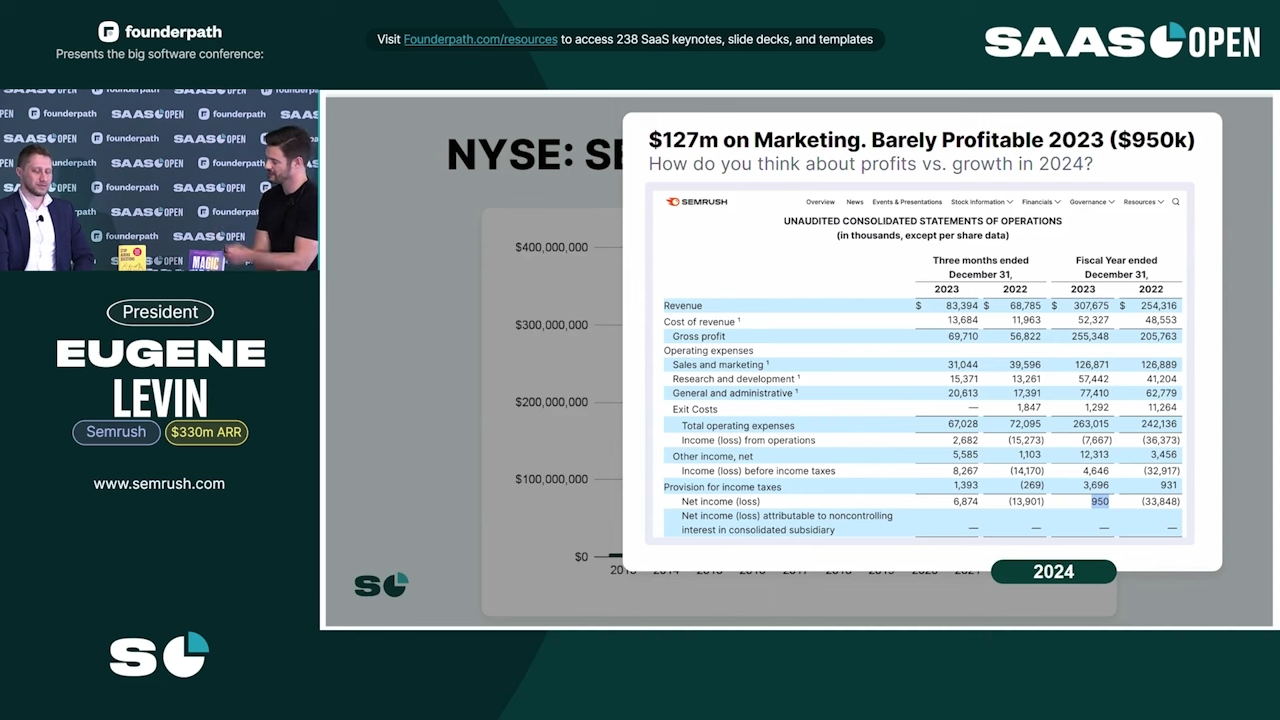Screen dimensions: 1280x720
Task: Click the Sales and marketing row label
Action: click(721, 365)
